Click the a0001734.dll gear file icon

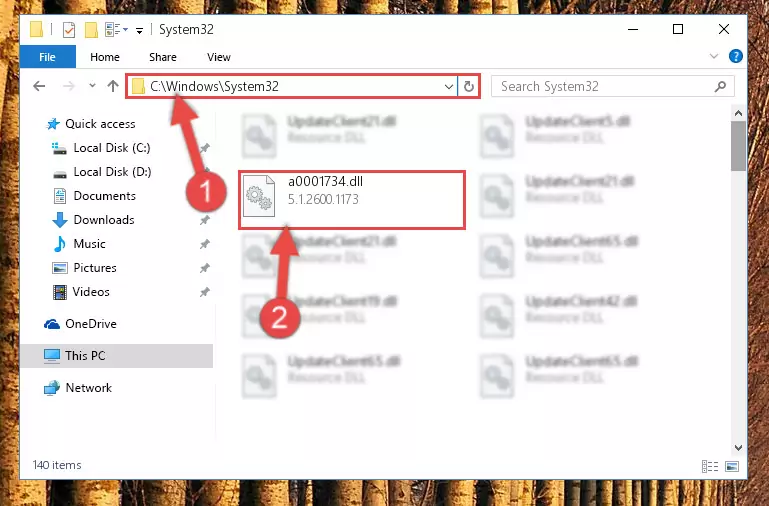click(259, 196)
